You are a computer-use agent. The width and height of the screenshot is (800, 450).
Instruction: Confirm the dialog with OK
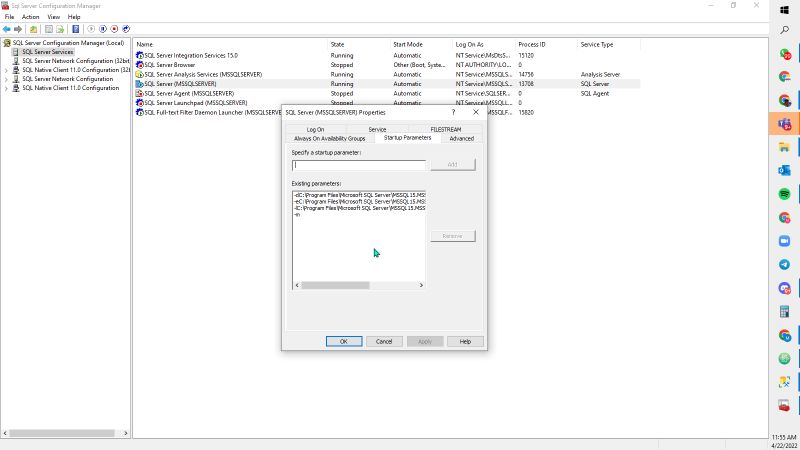344,341
